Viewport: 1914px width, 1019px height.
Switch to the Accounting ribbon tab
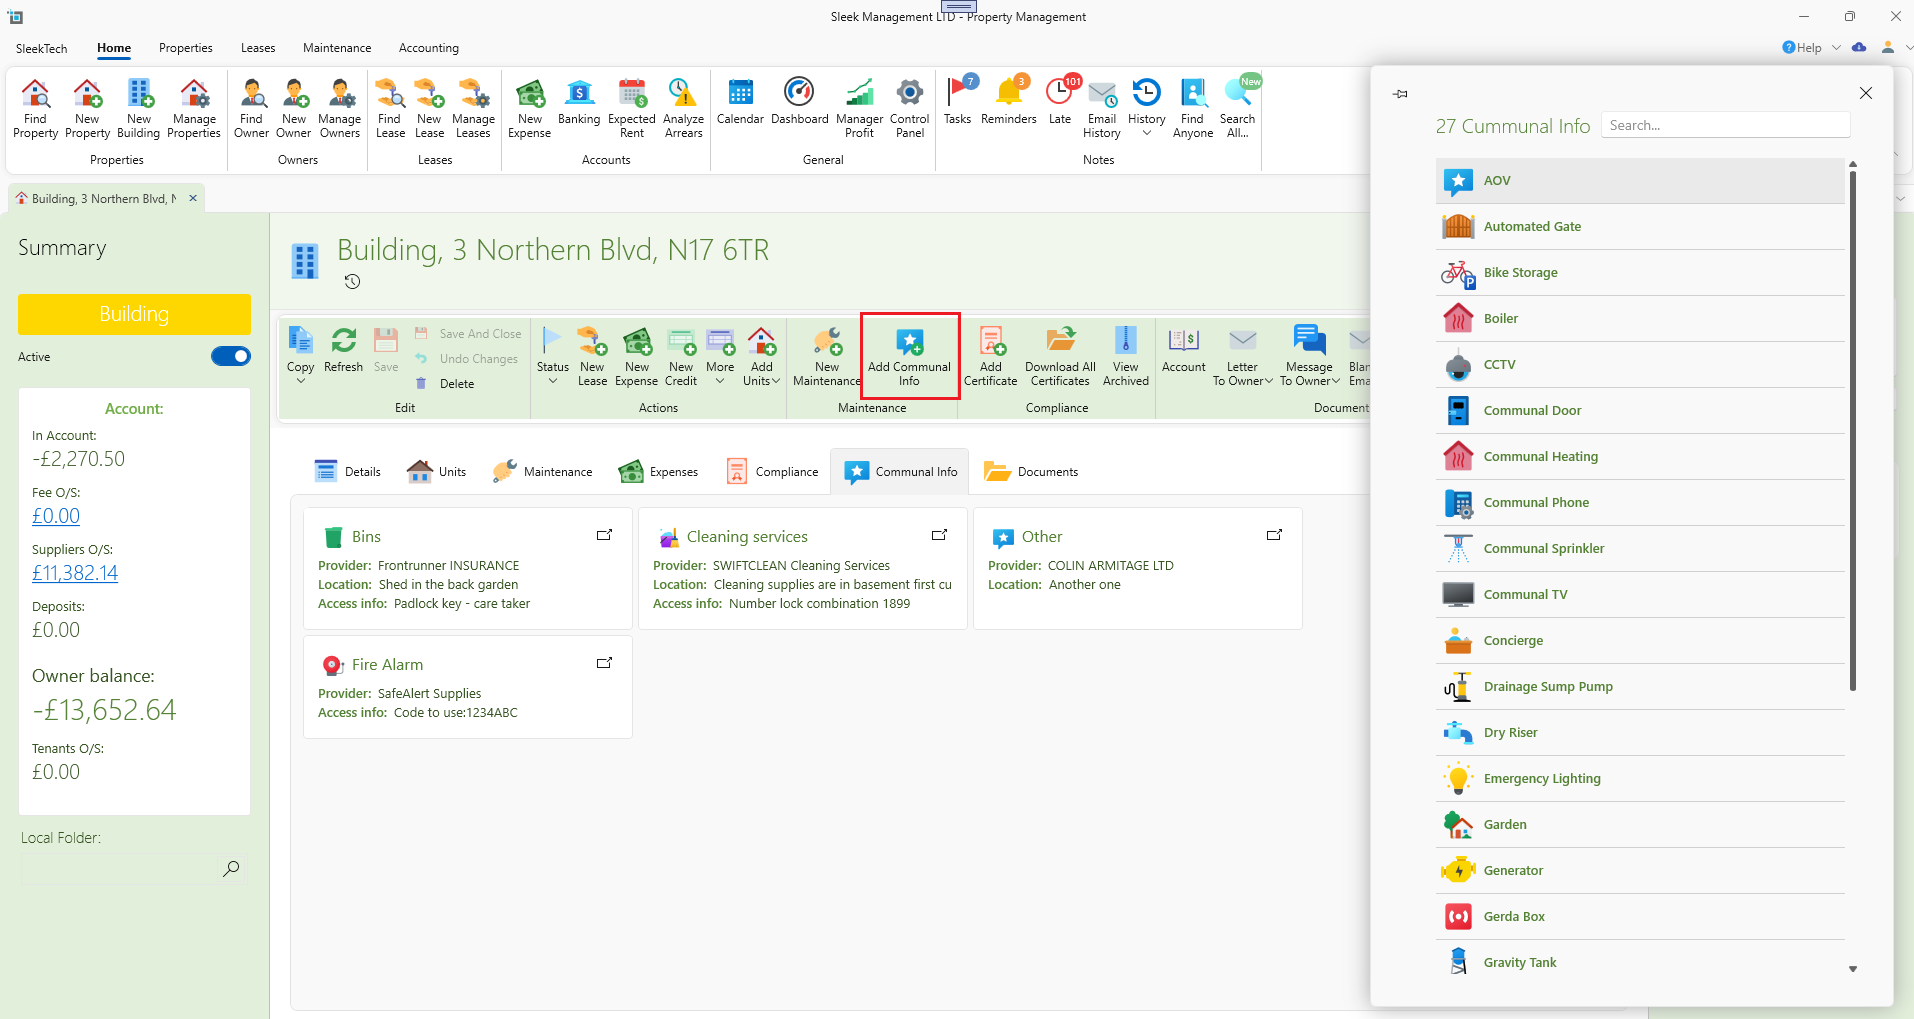pos(429,48)
